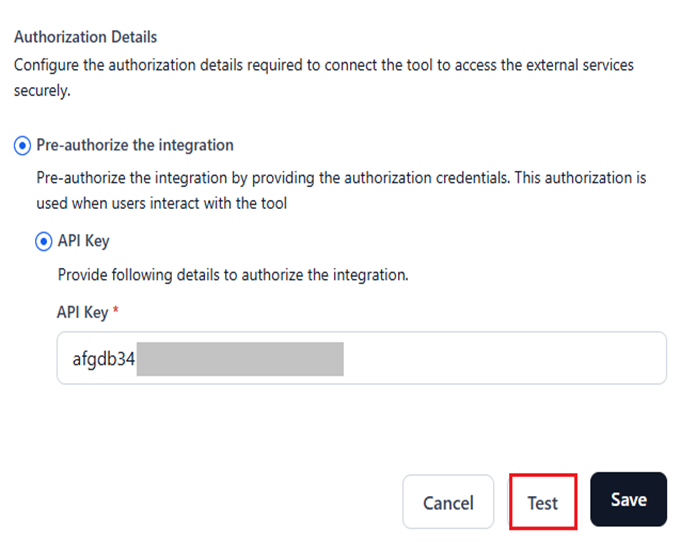678x546 pixels.
Task: Click the pre-authorize credentials description text
Action: click(x=340, y=177)
